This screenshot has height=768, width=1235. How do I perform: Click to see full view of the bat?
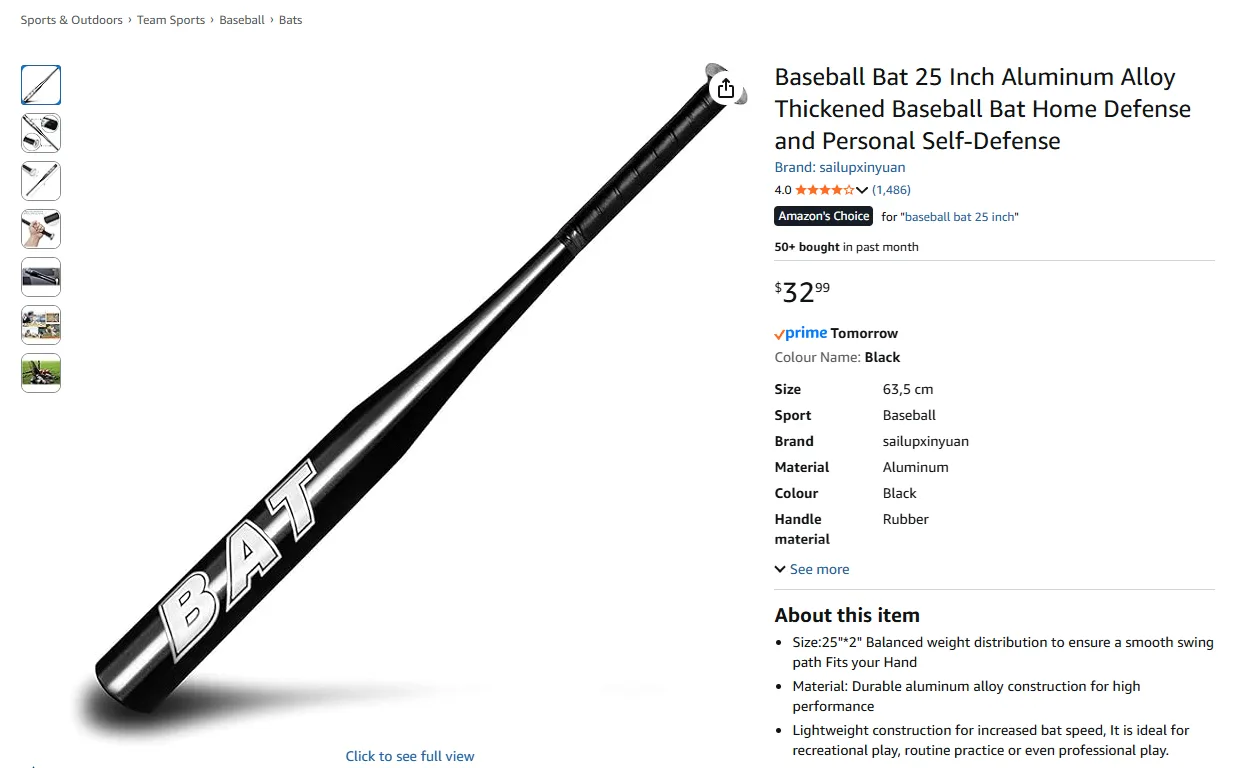[409, 755]
